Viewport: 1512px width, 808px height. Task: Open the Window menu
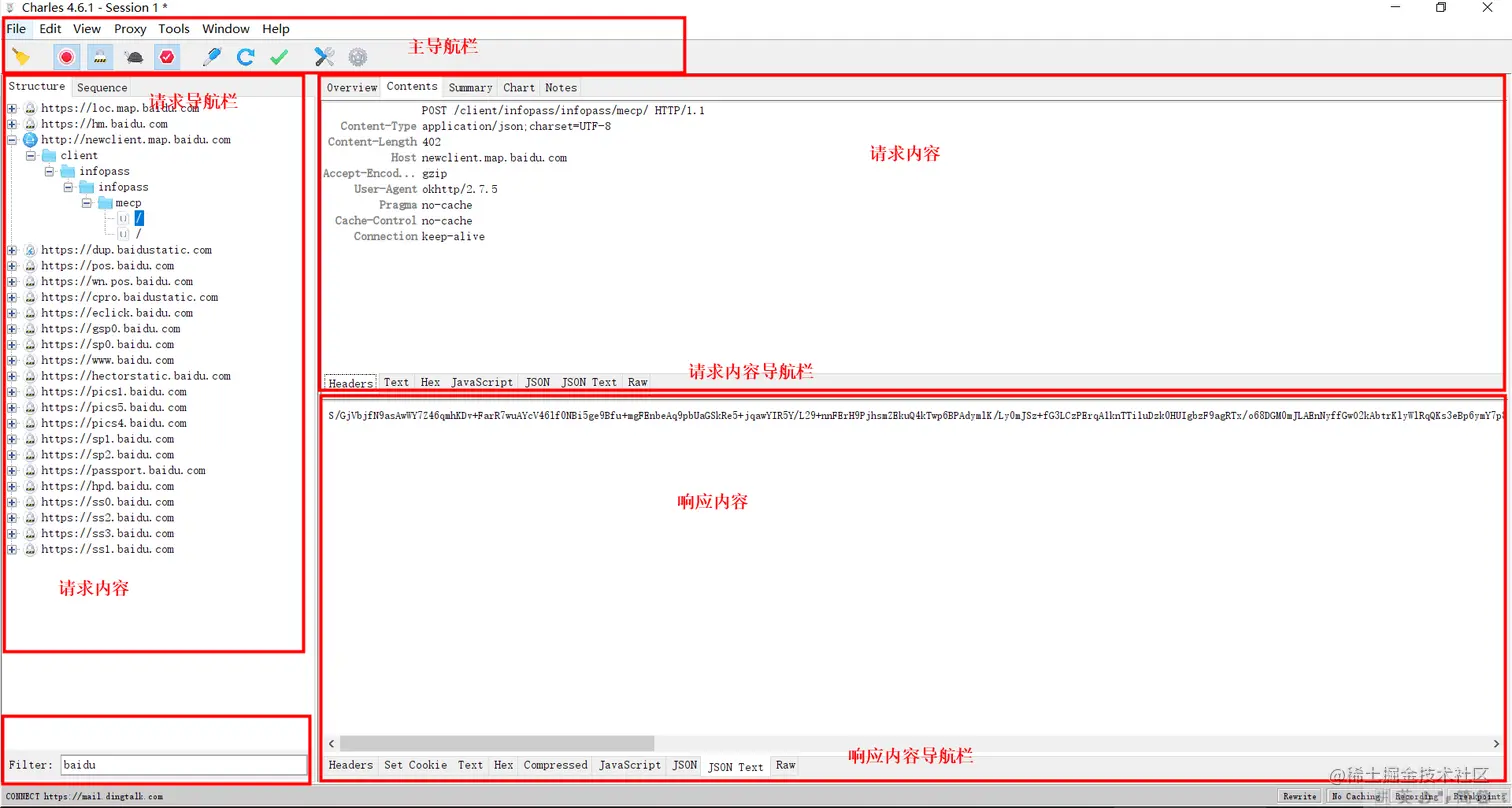[226, 29]
